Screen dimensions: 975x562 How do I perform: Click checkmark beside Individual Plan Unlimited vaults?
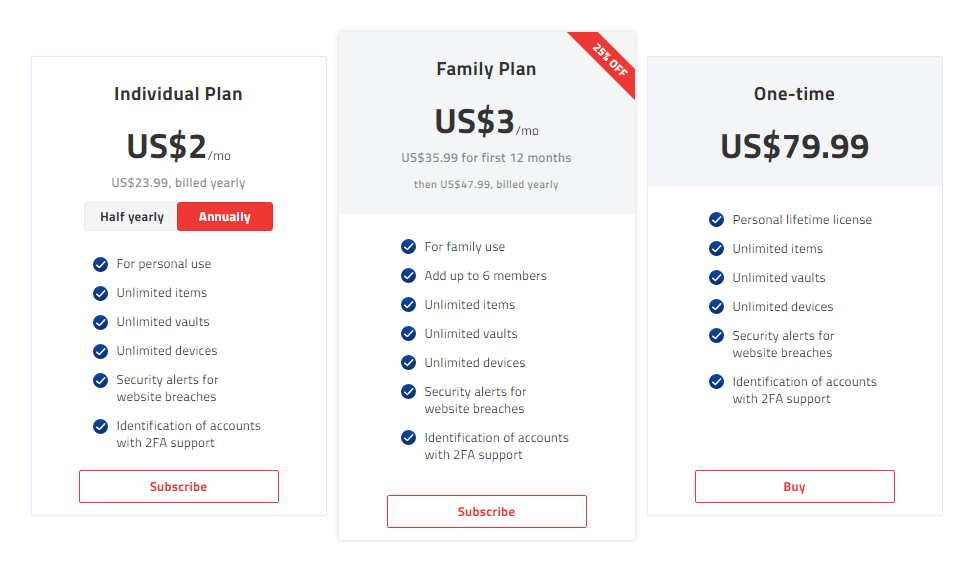tap(100, 322)
